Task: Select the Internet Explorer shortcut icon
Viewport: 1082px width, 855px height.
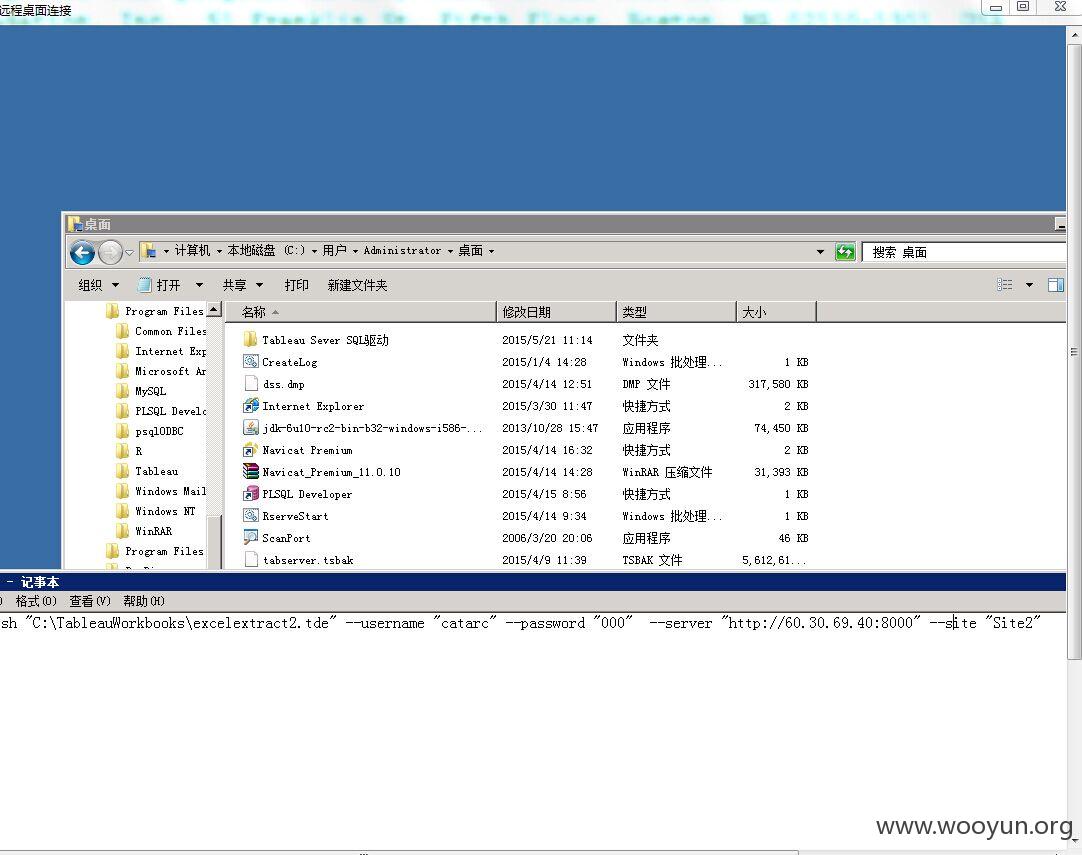Action: pos(250,406)
